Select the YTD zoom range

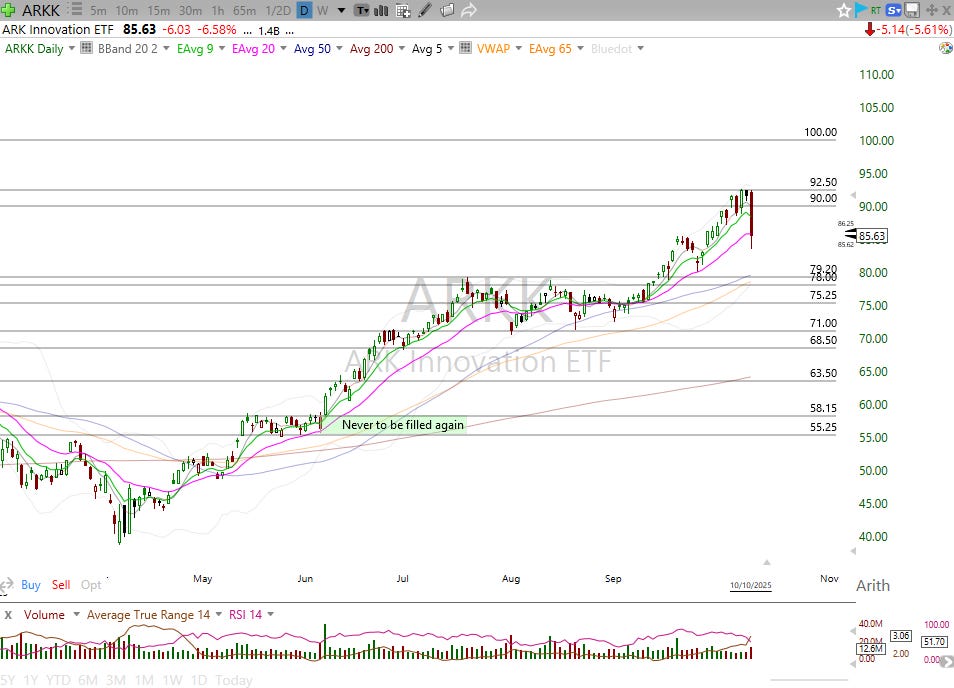pyautogui.click(x=58, y=680)
